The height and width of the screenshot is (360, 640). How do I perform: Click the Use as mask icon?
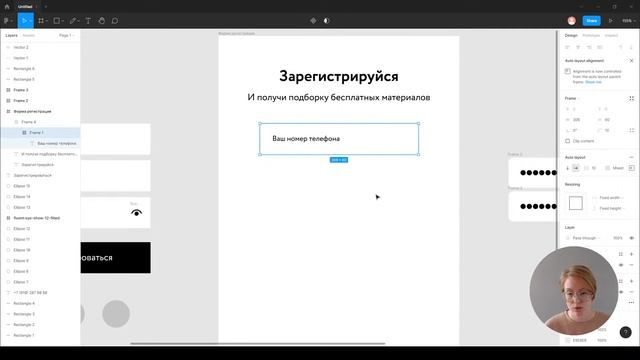[326, 20]
